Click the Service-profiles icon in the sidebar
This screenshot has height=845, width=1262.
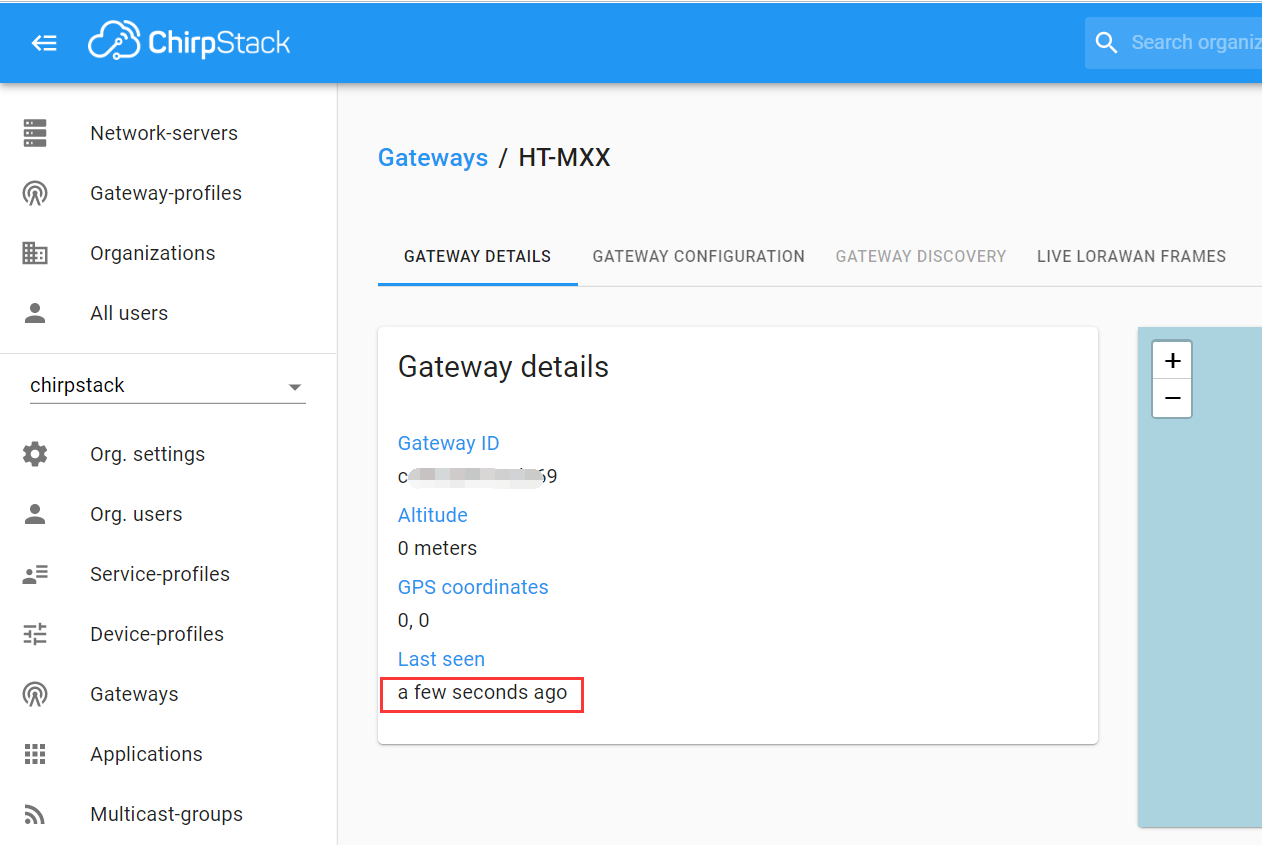coord(35,574)
